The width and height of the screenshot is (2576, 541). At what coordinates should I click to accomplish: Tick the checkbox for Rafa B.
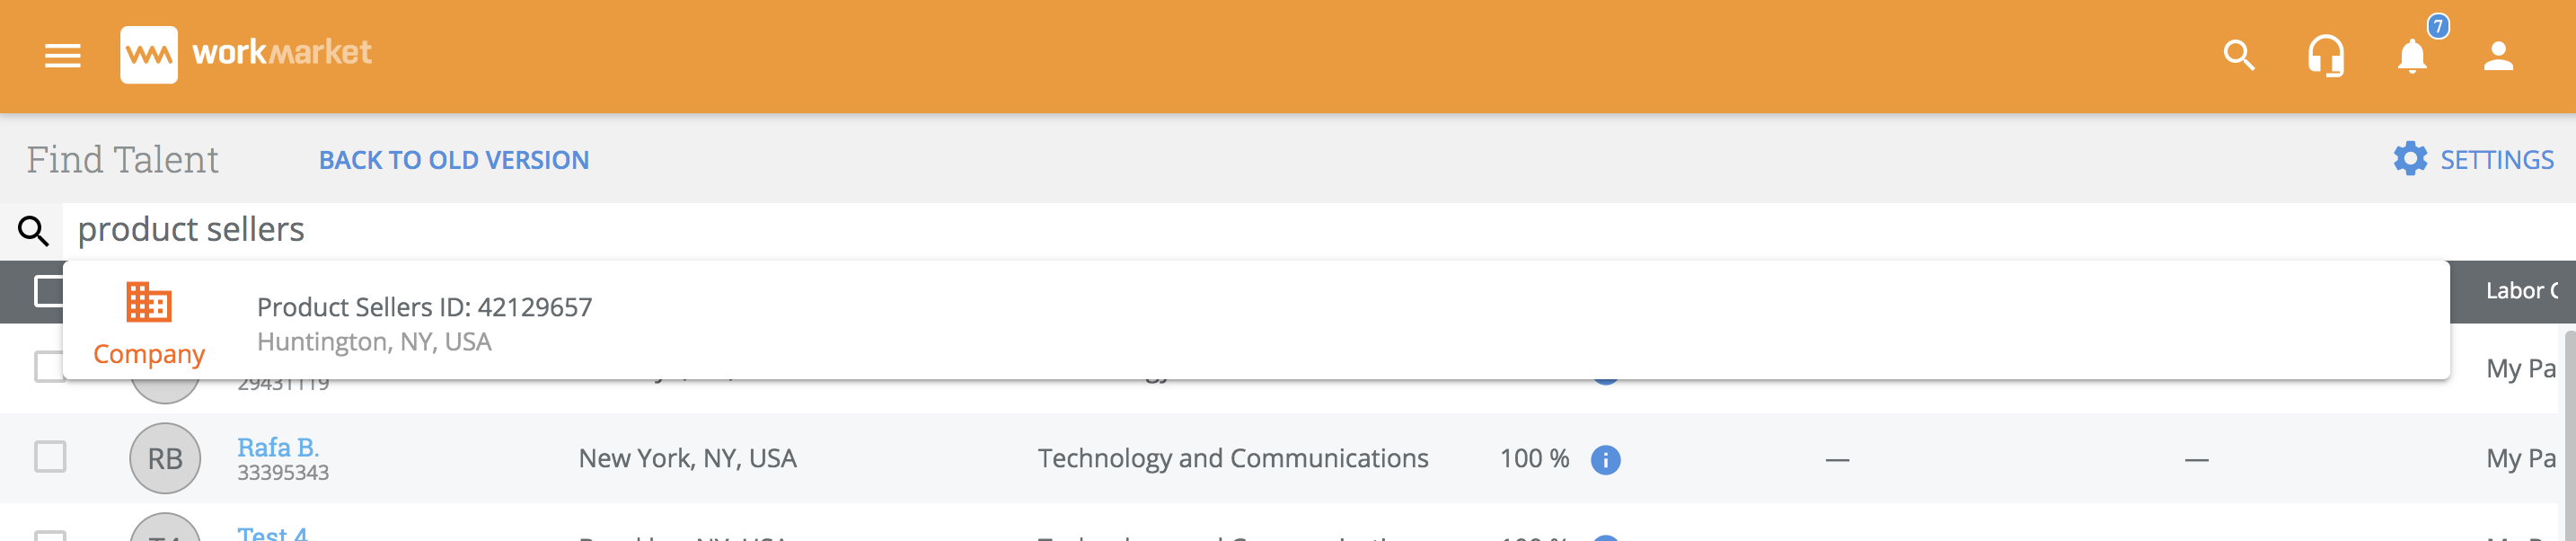50,457
